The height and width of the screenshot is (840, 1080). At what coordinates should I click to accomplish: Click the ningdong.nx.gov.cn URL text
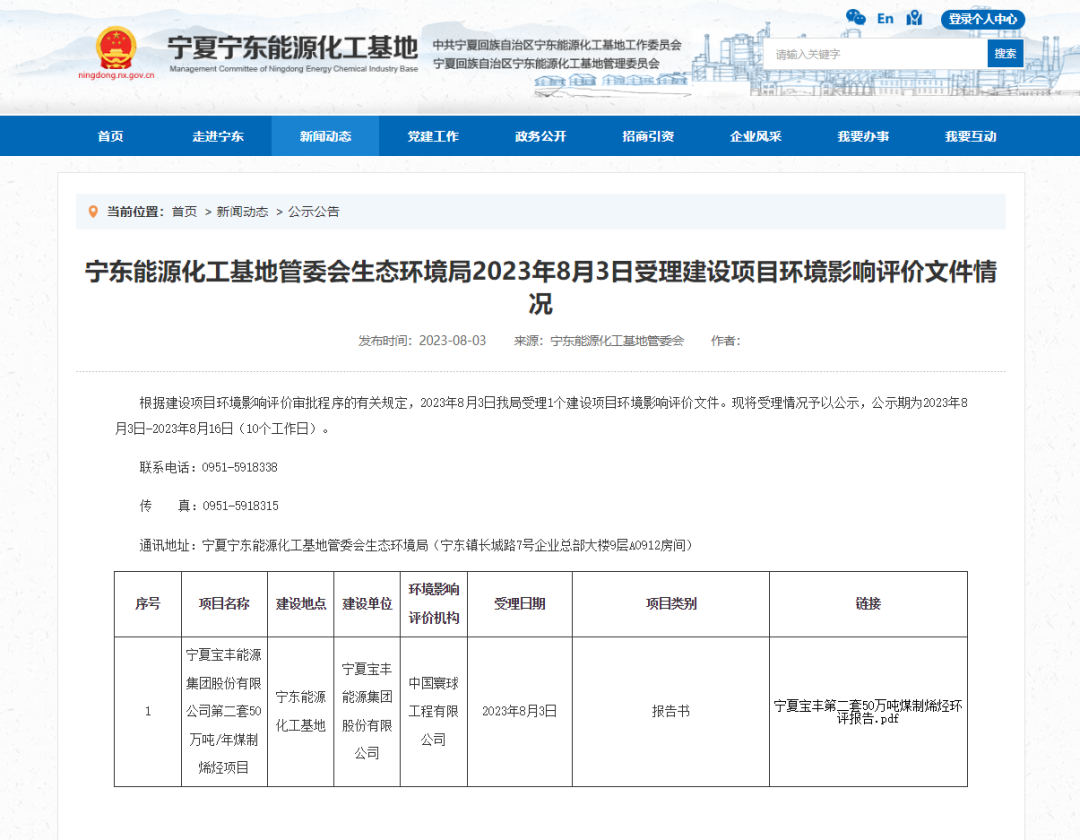pyautogui.click(x=116, y=75)
